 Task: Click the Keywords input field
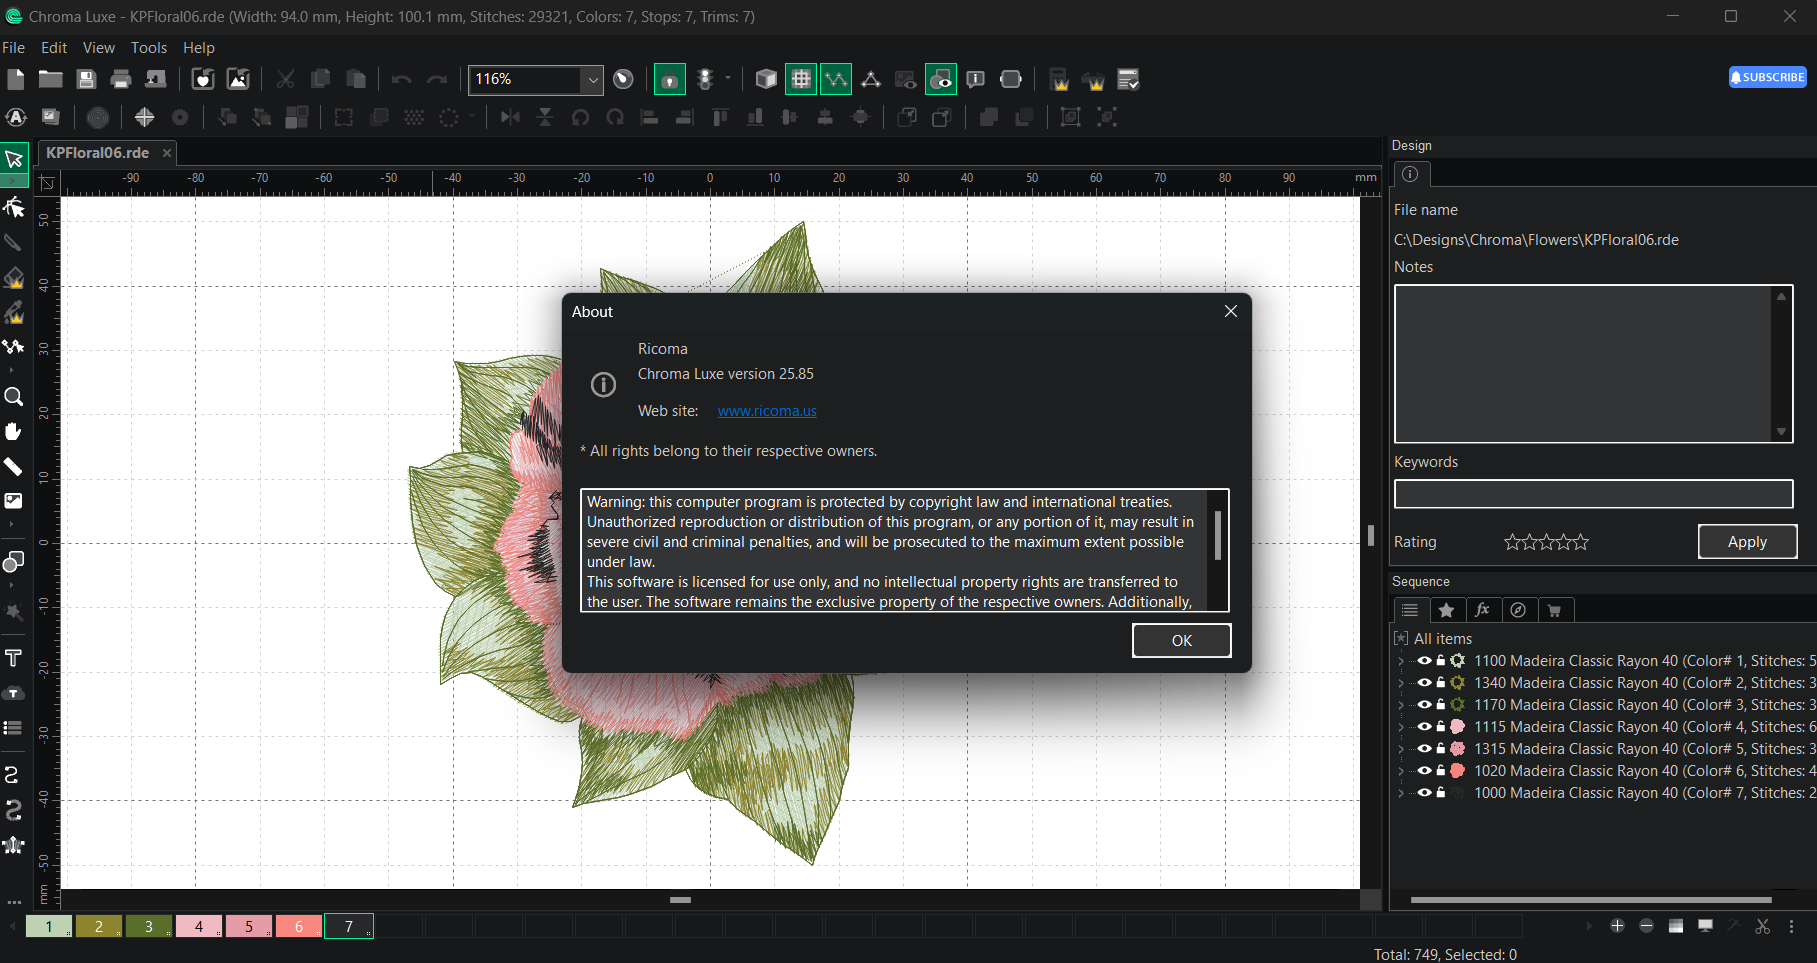1593,494
